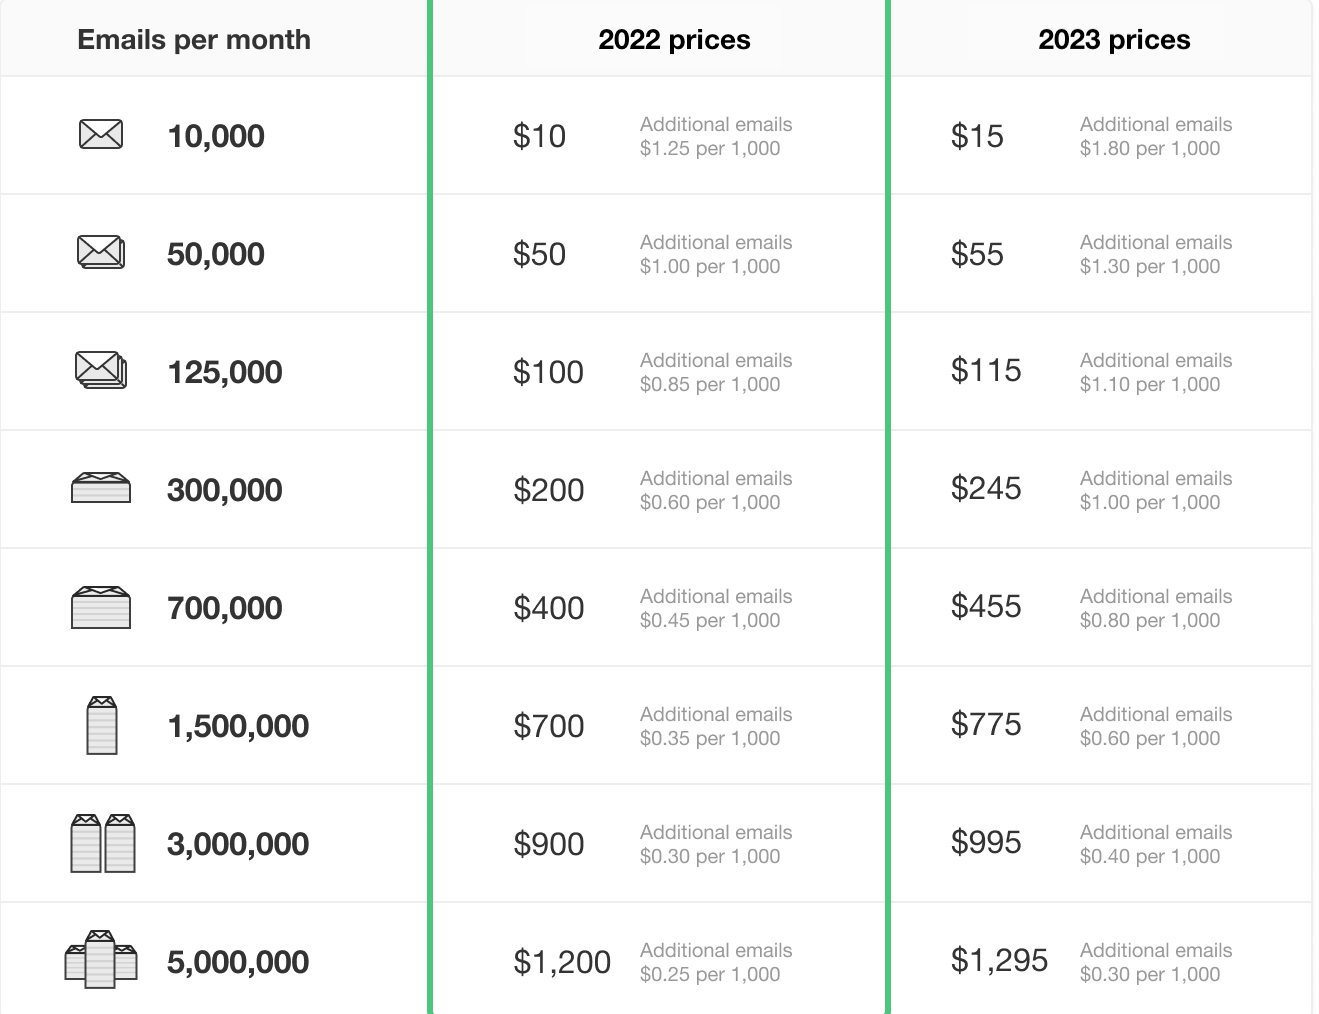Click the Emails per month header
This screenshot has height=1014, width=1319.
[x=194, y=40]
